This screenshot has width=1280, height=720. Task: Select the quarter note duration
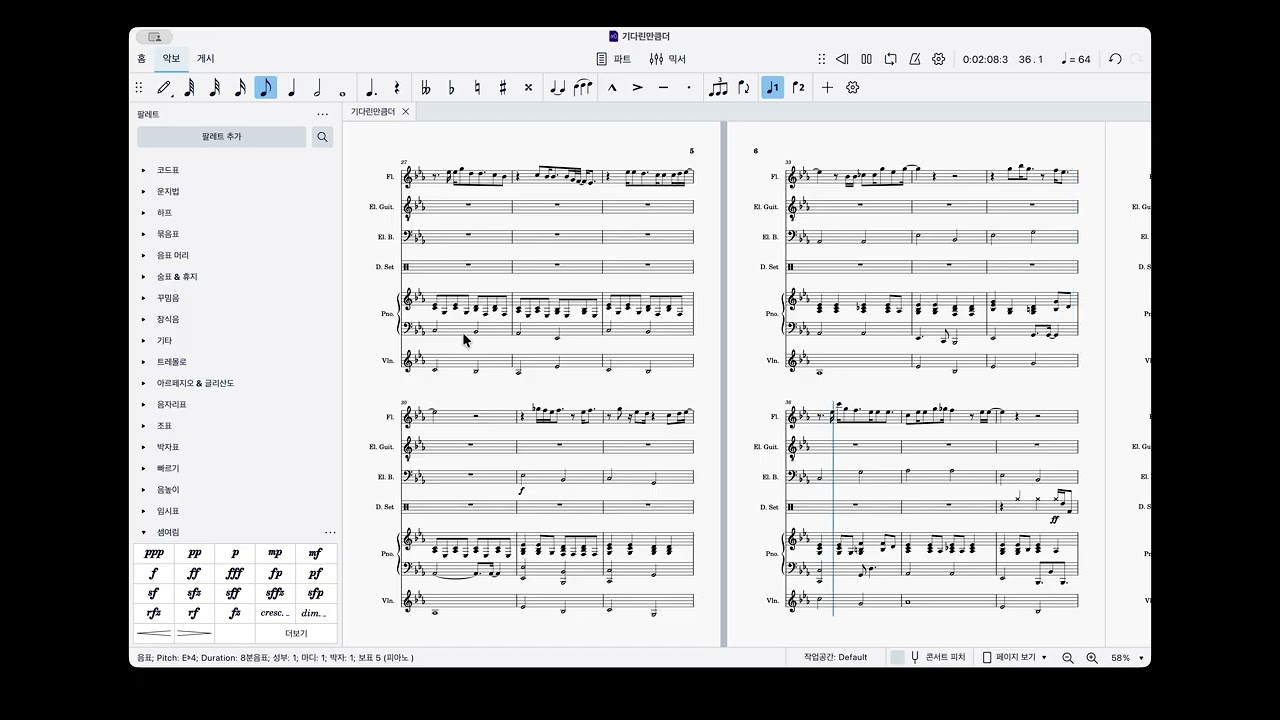(291, 88)
